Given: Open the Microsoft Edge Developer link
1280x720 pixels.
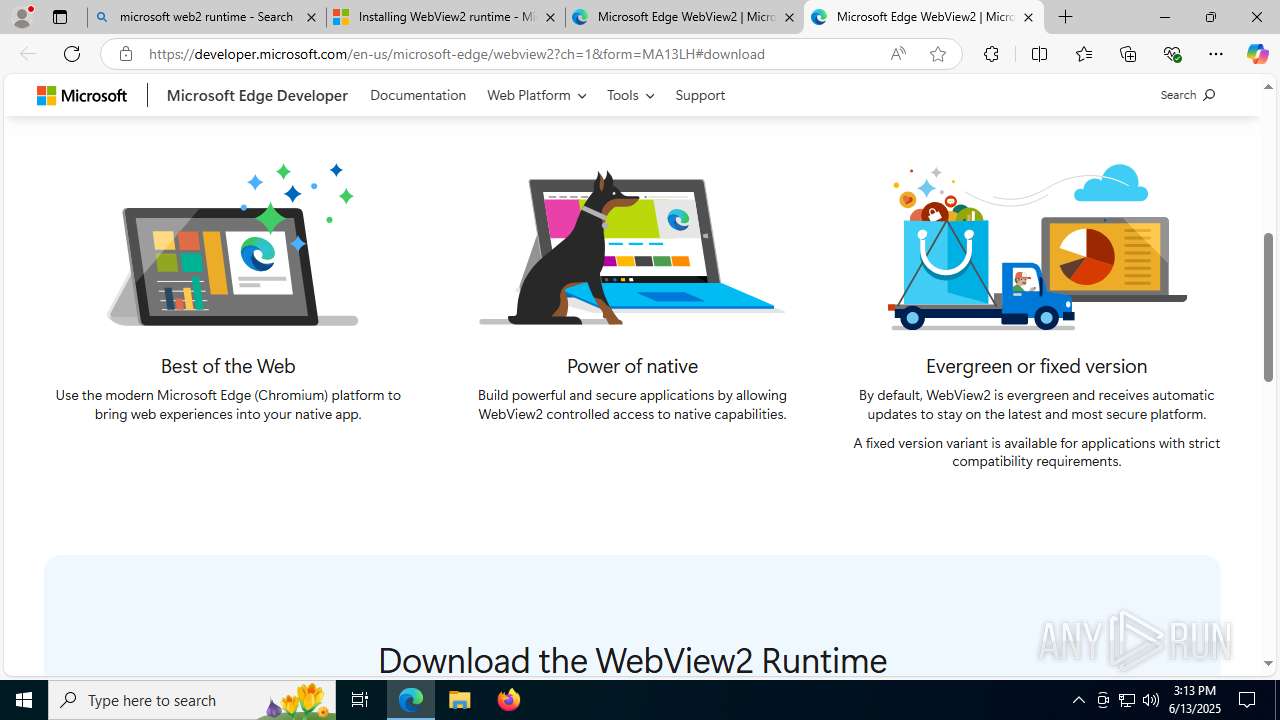Looking at the screenshot, I should pos(257,95).
